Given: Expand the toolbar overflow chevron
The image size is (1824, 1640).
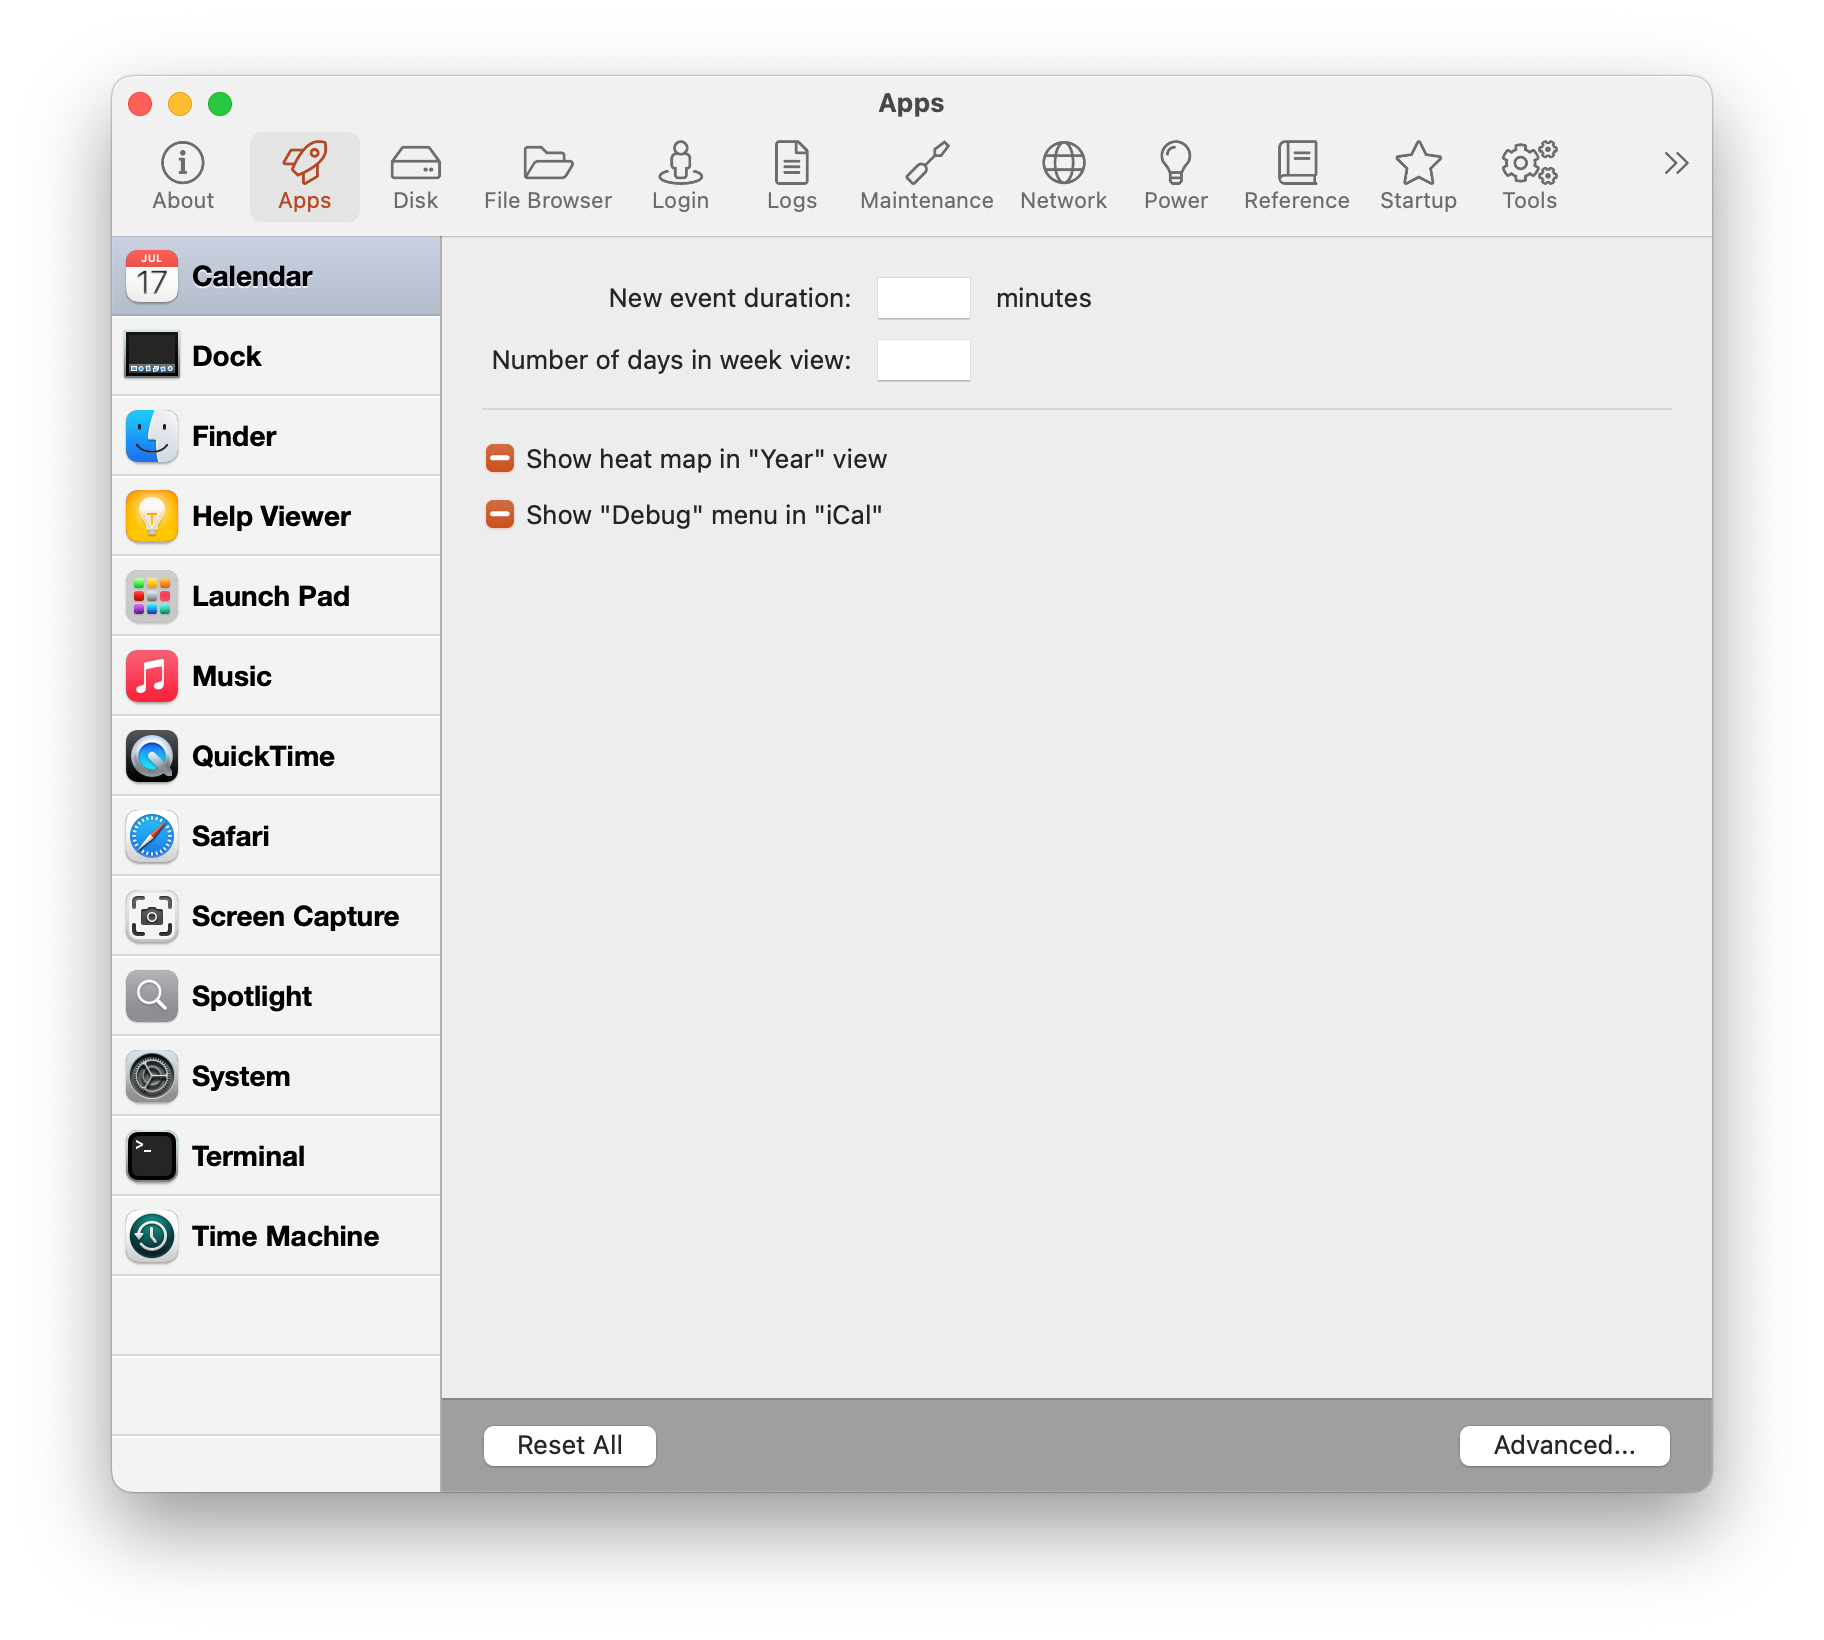Looking at the screenshot, I should point(1676,163).
